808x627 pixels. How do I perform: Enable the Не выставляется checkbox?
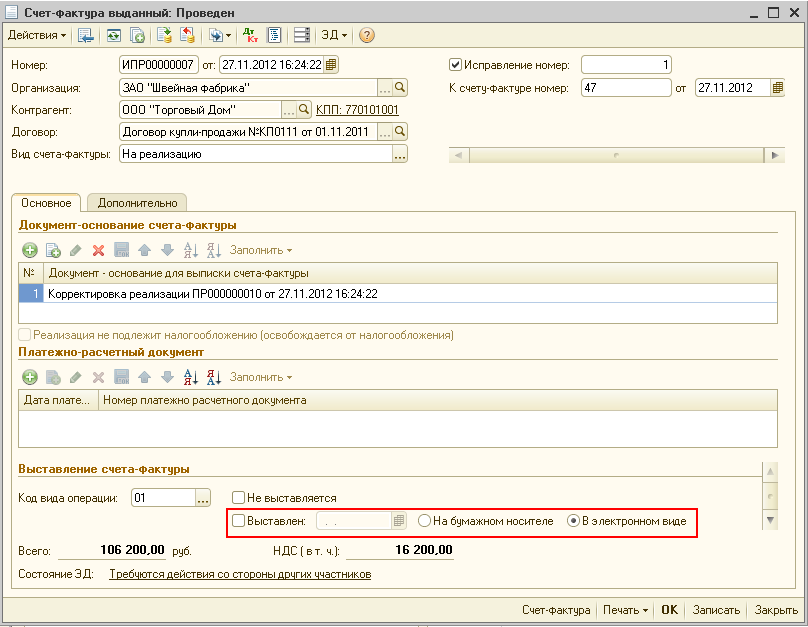238,497
